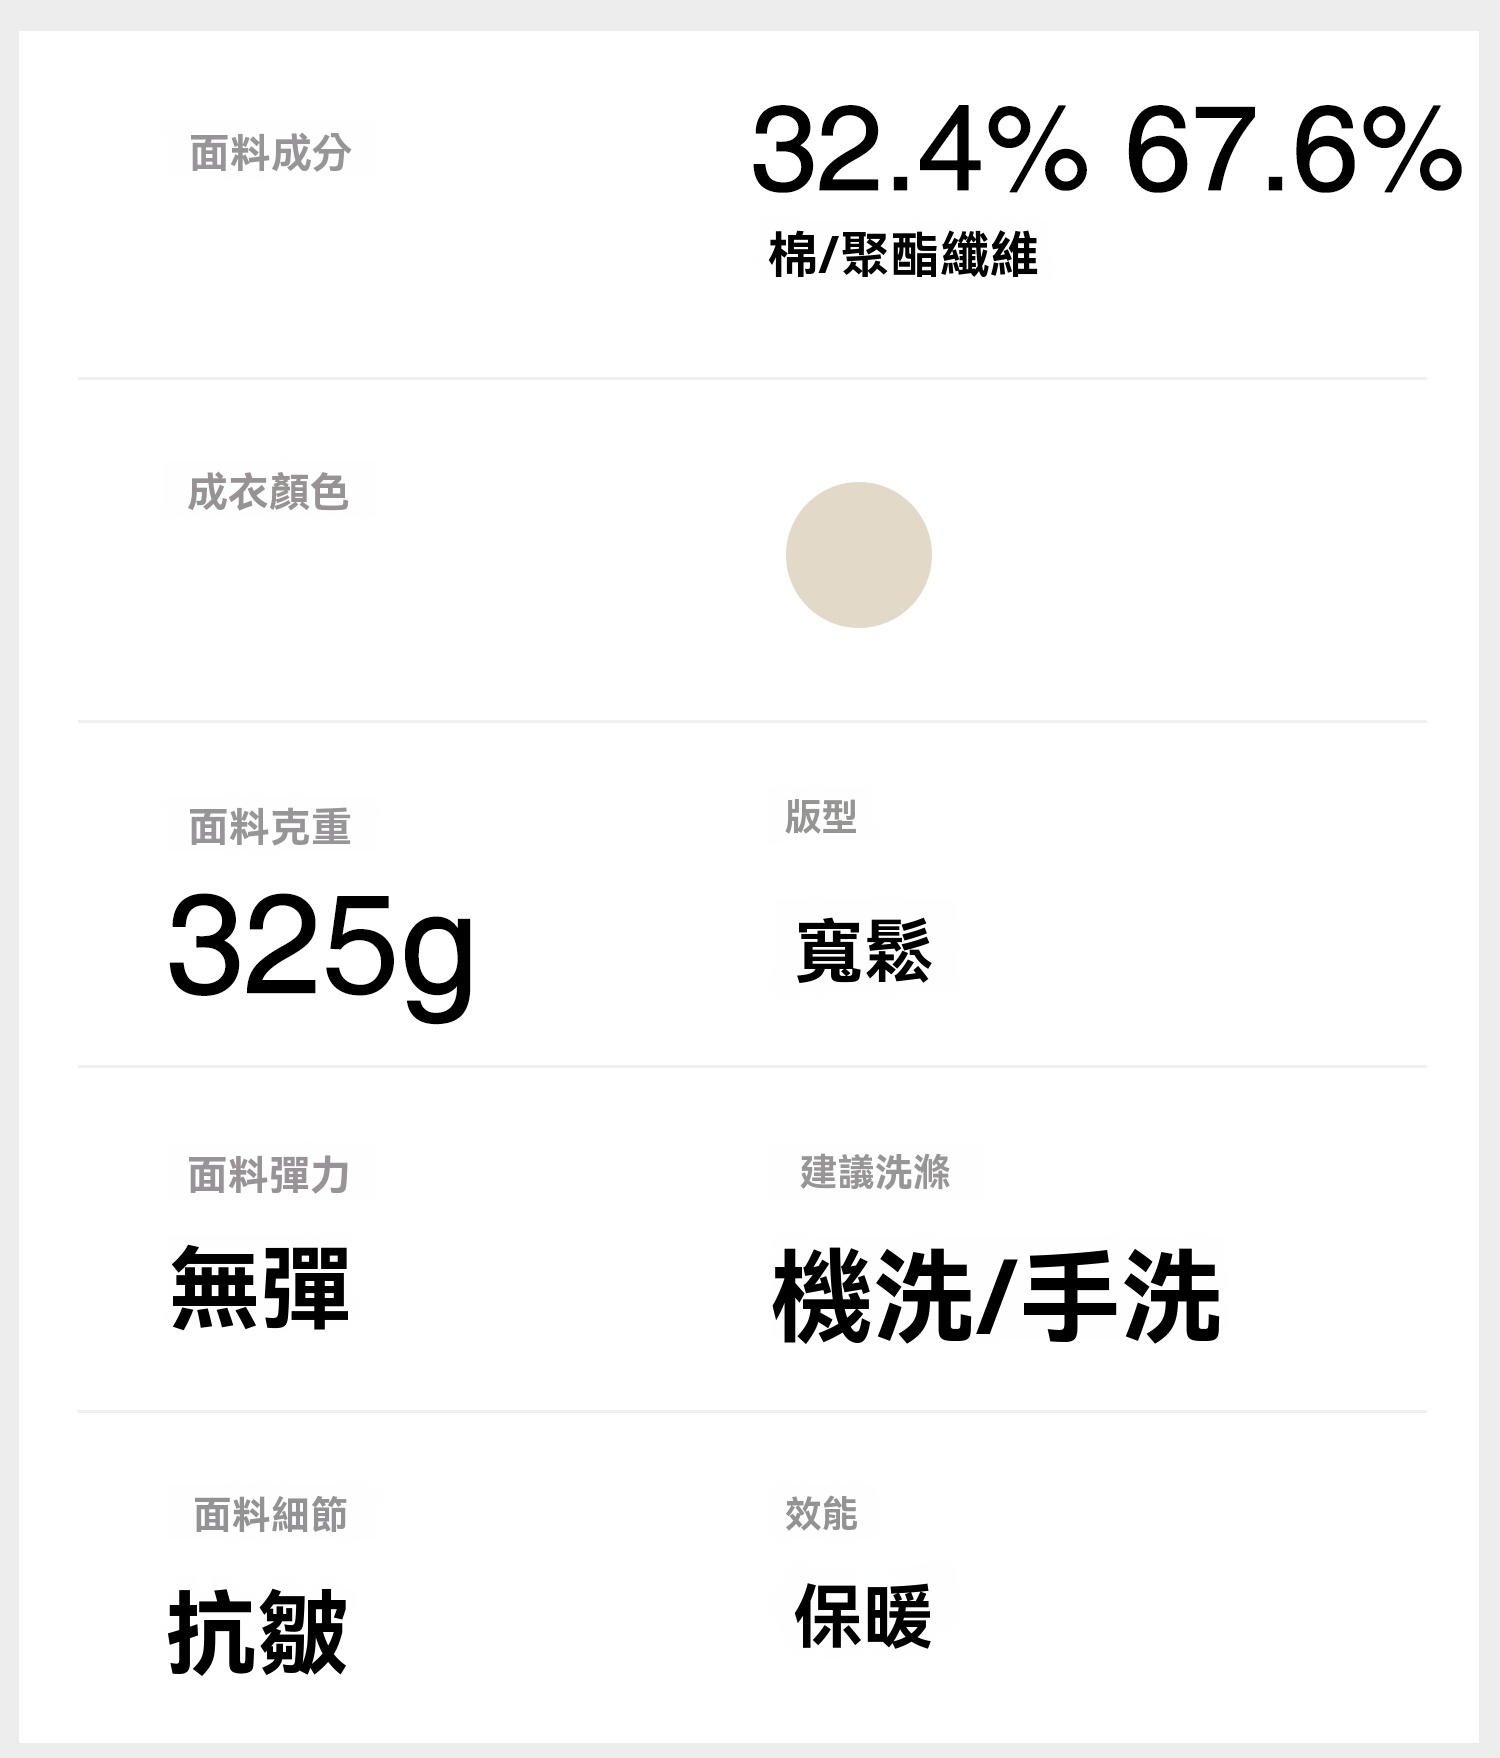Click the 棉 character in the composition

792,254
